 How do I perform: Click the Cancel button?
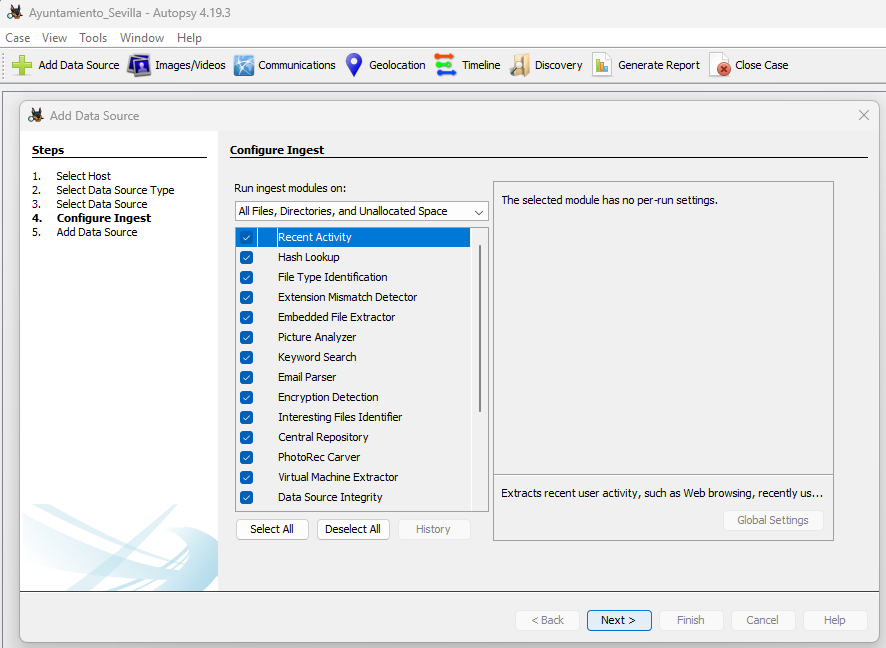tap(762, 620)
